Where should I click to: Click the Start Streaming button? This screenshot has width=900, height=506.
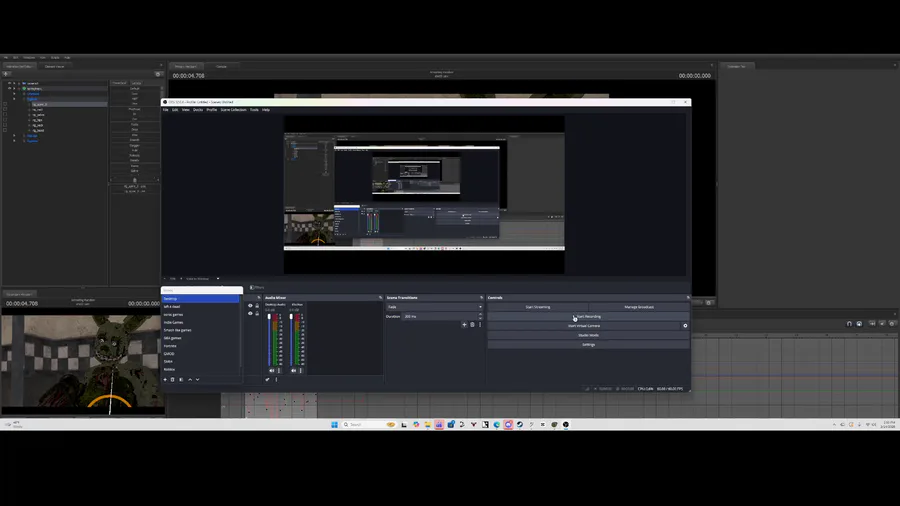tap(538, 307)
